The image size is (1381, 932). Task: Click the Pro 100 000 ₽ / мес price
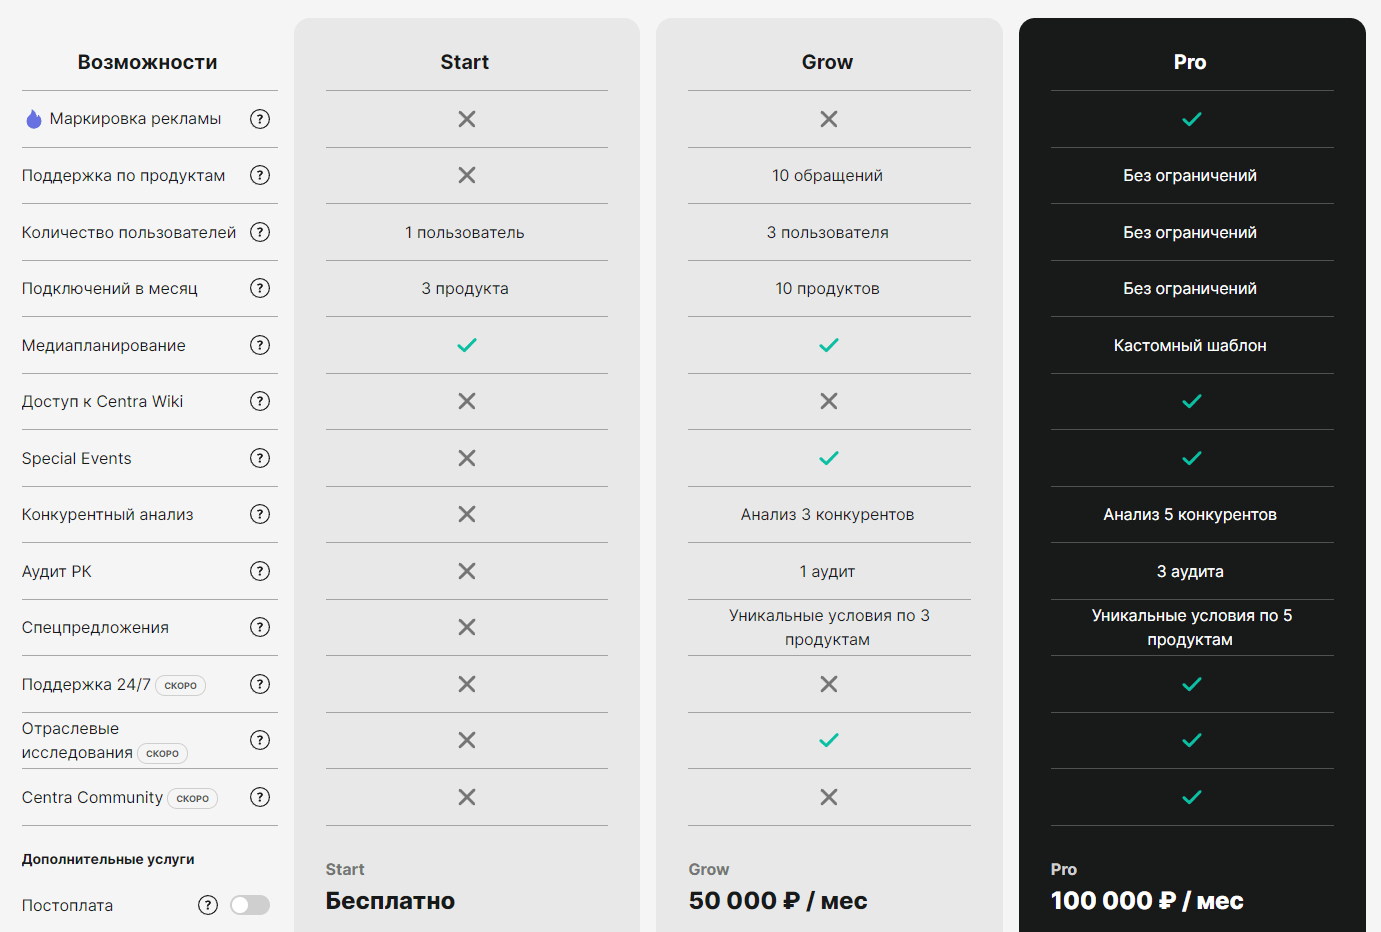click(1147, 901)
